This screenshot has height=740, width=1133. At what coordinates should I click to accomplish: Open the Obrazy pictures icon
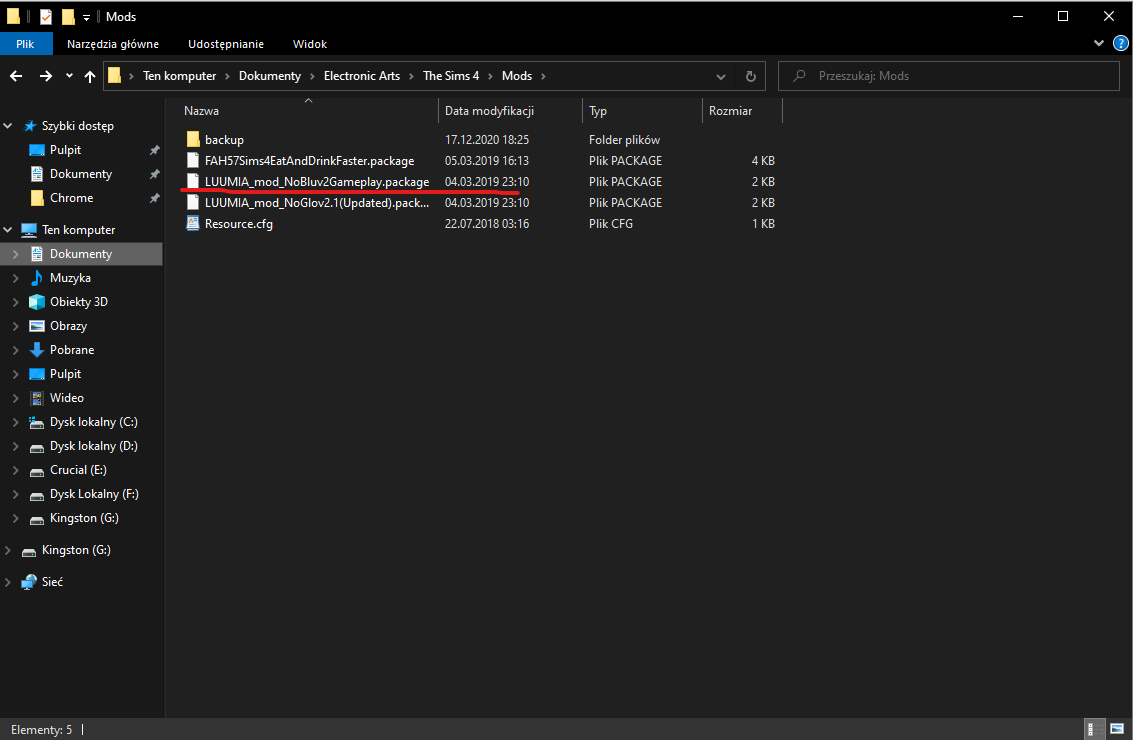click(x=37, y=326)
